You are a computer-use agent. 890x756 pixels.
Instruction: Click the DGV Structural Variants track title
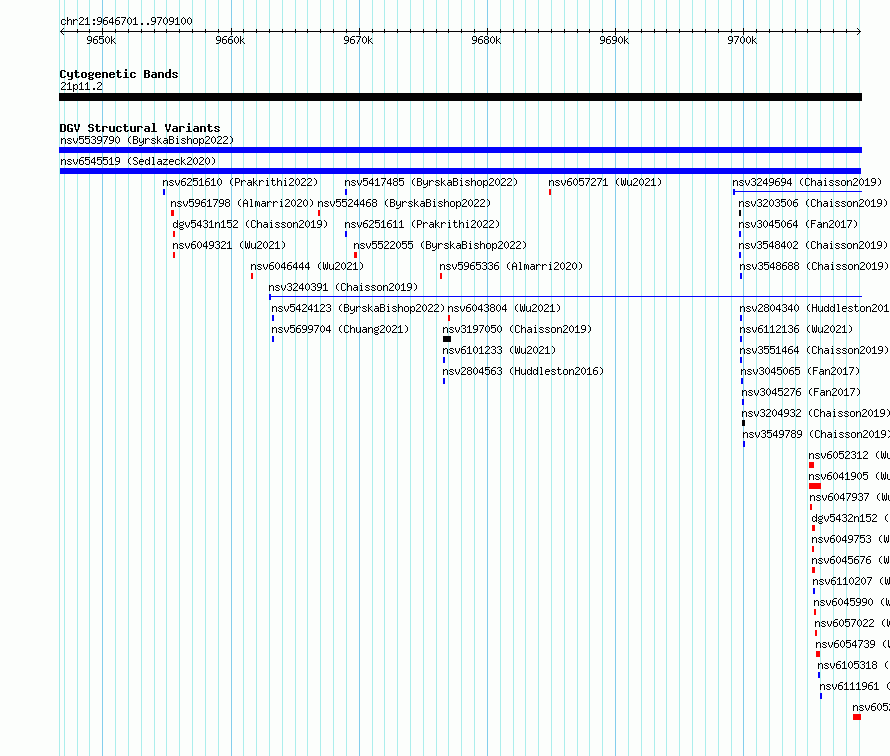140,128
